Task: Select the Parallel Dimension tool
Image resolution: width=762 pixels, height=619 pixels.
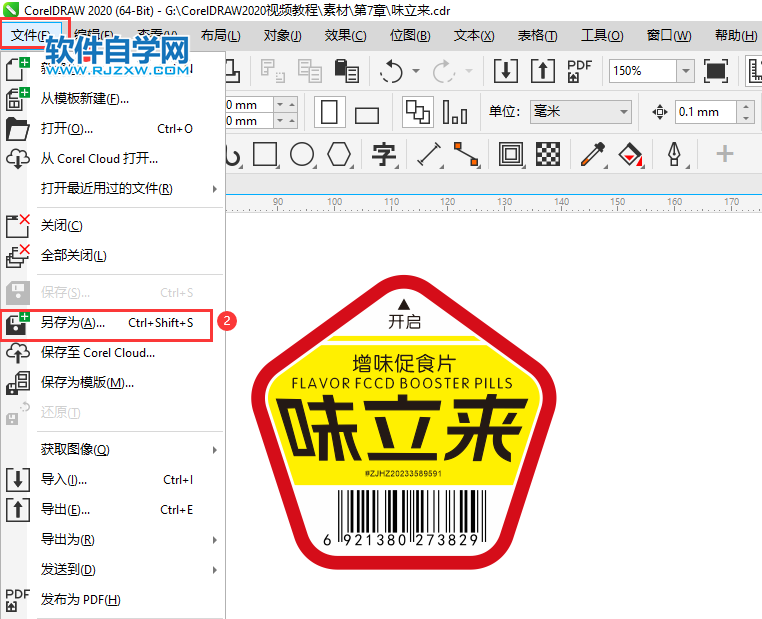Action: click(x=430, y=155)
